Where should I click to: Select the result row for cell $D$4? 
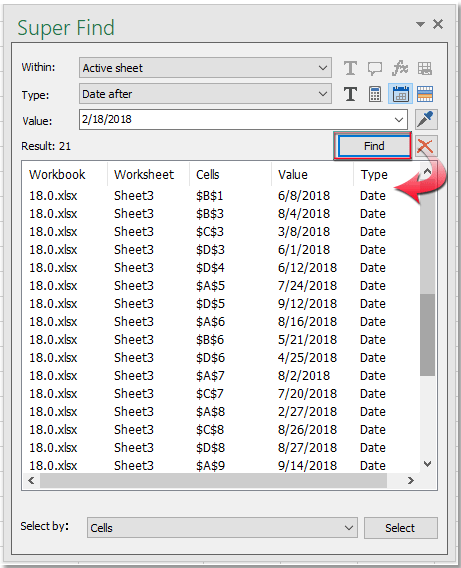point(221,268)
